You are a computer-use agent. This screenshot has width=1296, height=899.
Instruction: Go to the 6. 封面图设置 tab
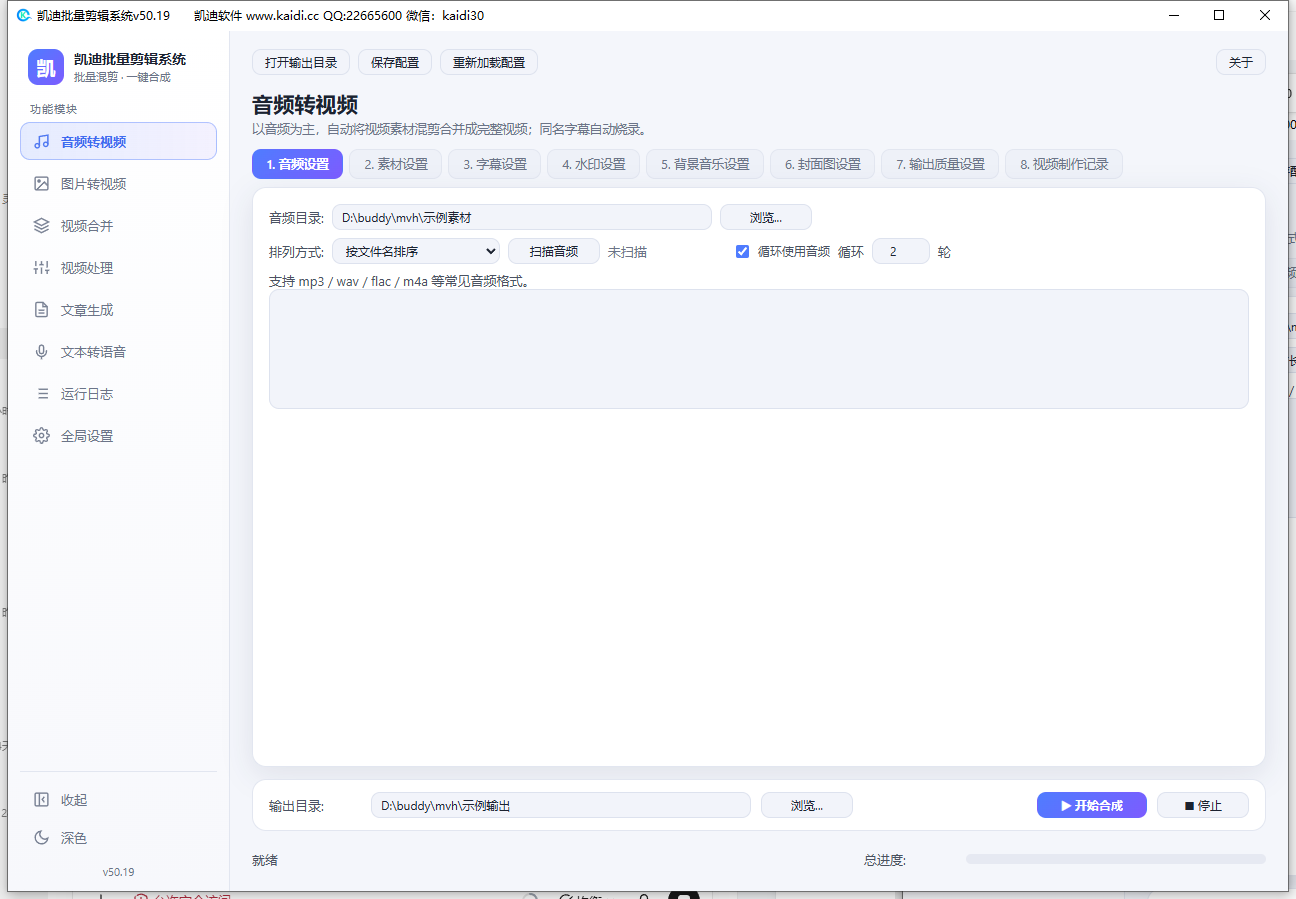(822, 164)
